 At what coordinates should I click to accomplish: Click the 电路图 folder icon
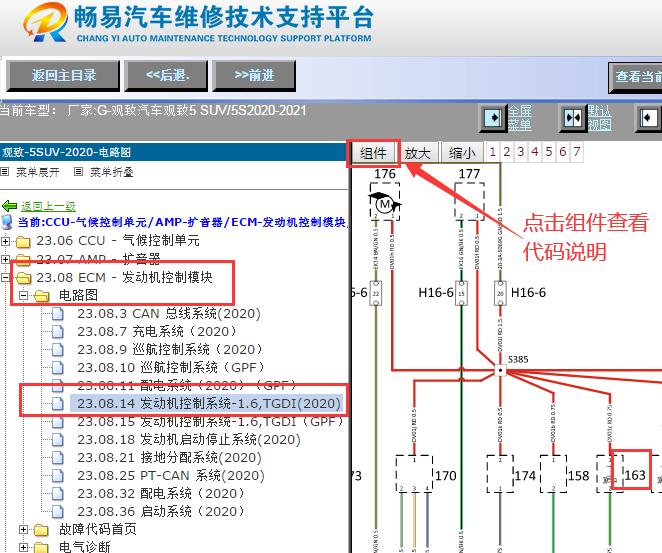(x=41, y=296)
